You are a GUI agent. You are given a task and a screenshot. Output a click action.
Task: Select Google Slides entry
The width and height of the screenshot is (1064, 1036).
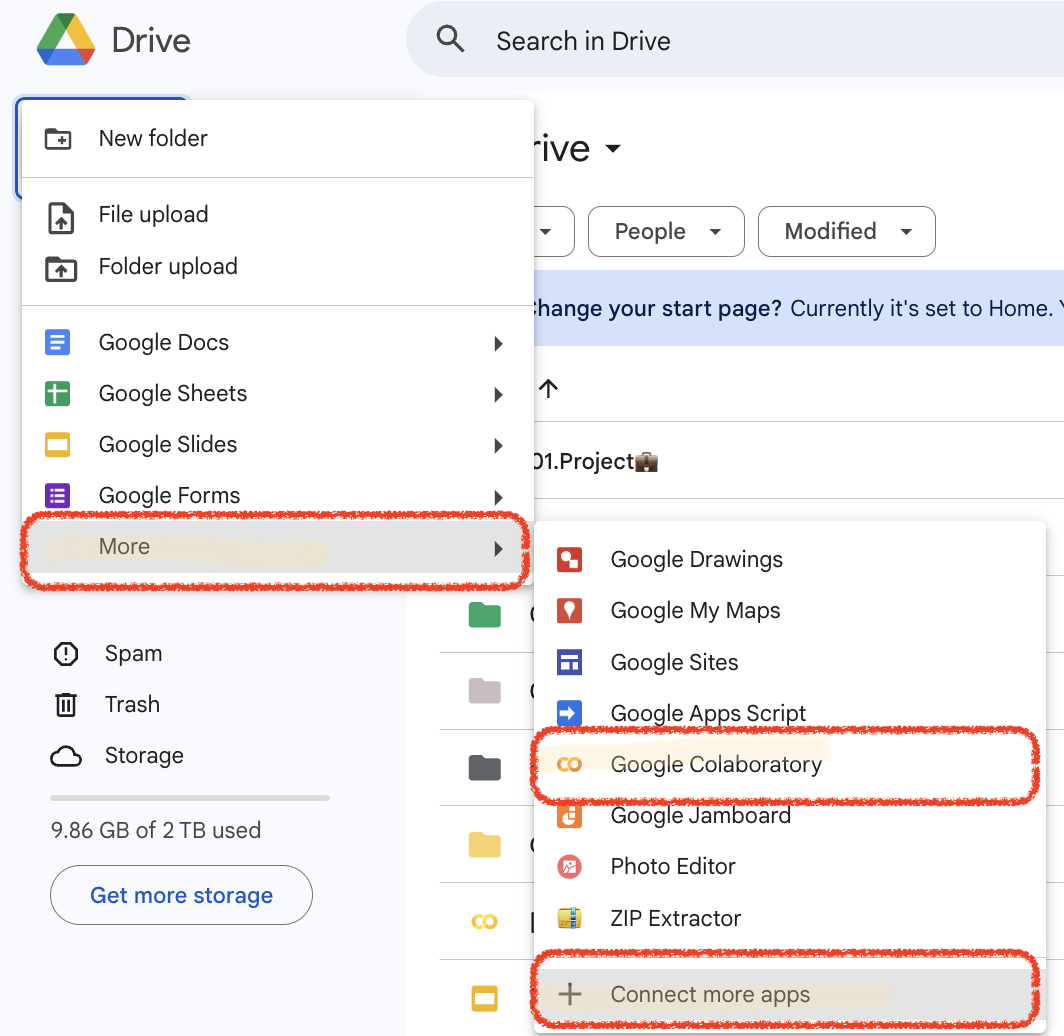pyautogui.click(x=278, y=445)
